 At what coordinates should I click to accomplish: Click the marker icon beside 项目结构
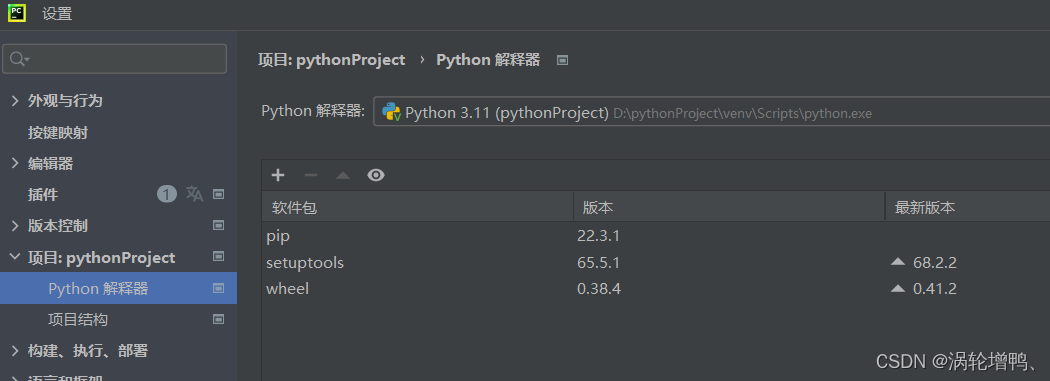coord(218,319)
